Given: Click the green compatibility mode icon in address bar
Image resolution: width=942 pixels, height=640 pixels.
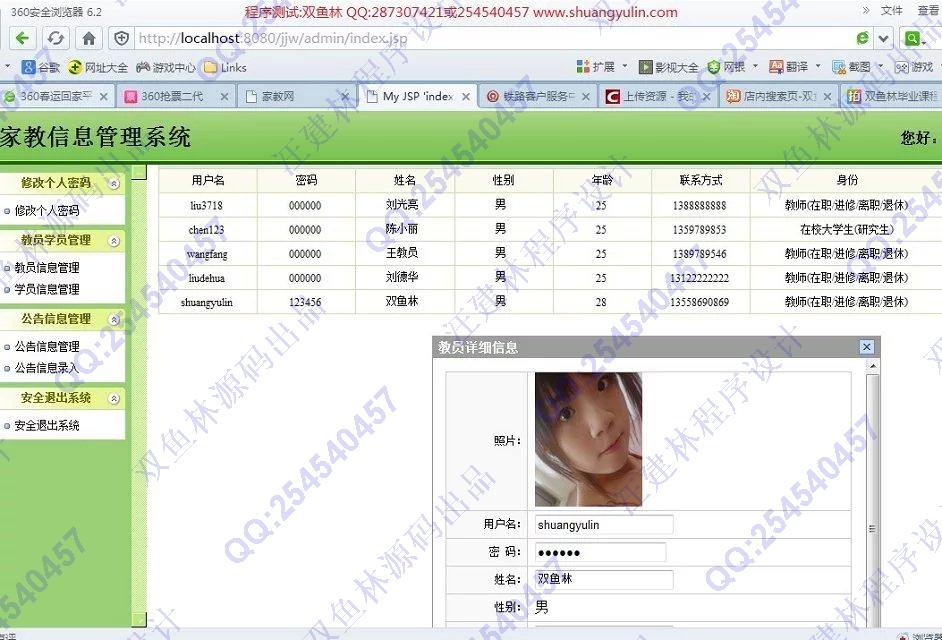Looking at the screenshot, I should (863, 38).
